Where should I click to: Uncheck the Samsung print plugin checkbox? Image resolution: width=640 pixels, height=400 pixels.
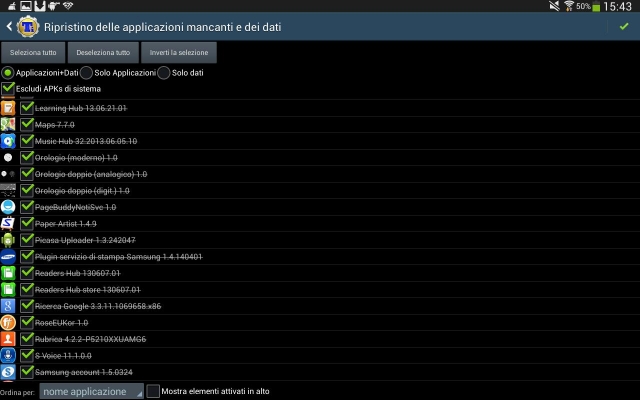pyautogui.click(x=27, y=256)
